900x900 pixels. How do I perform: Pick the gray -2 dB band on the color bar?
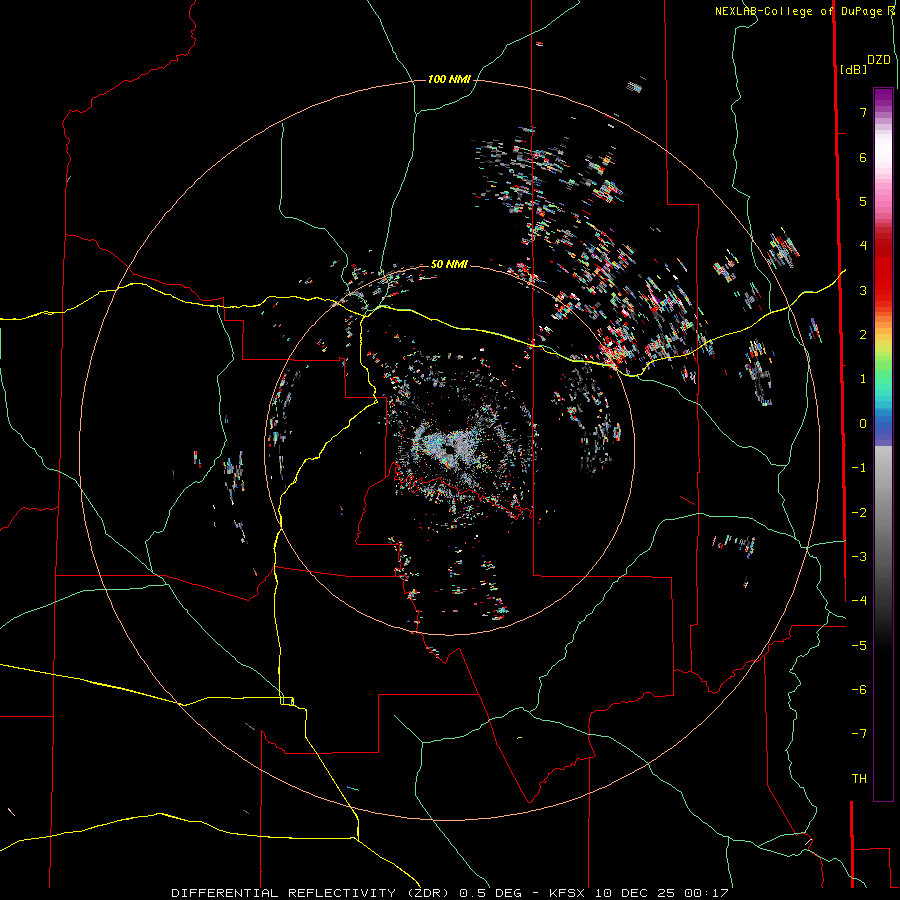point(883,512)
